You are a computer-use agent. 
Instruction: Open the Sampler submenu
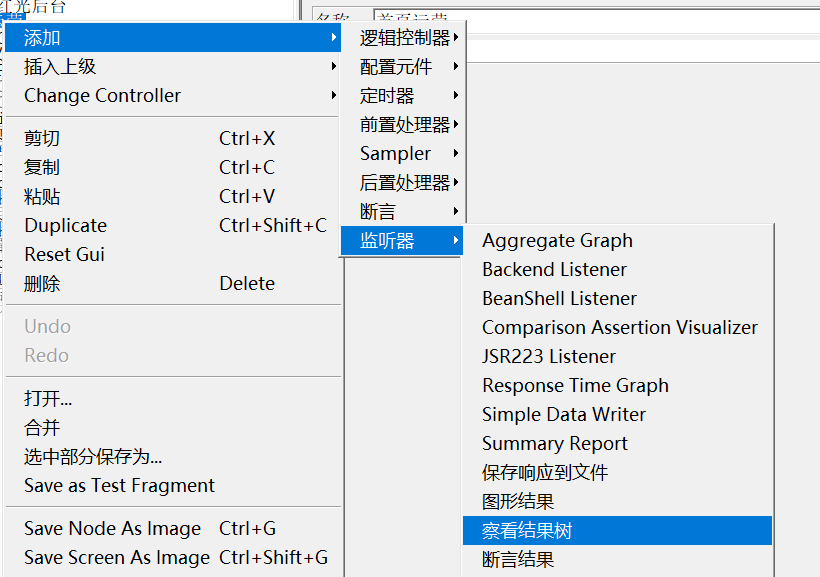coord(396,154)
